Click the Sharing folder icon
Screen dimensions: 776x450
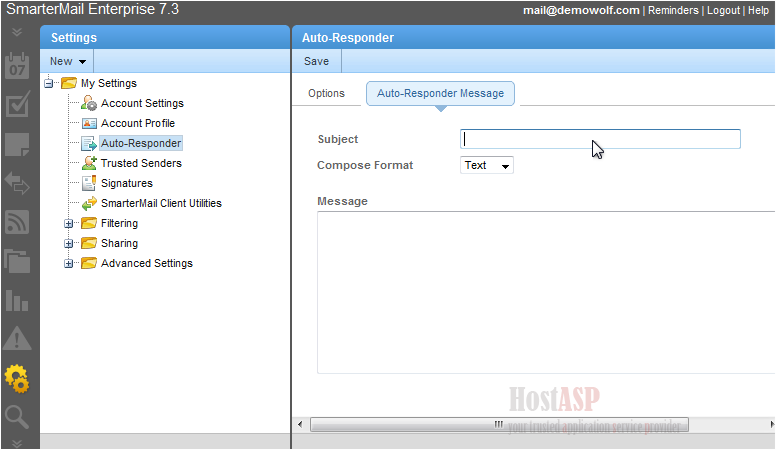pos(89,243)
